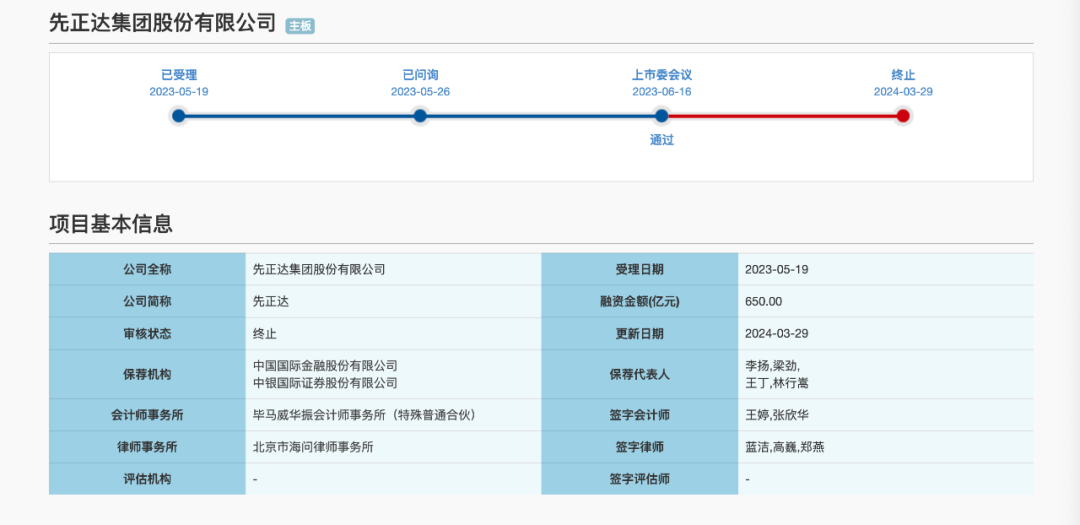Click the 项目基本信息 section heading
This screenshot has height=525, width=1080.
pos(111,224)
